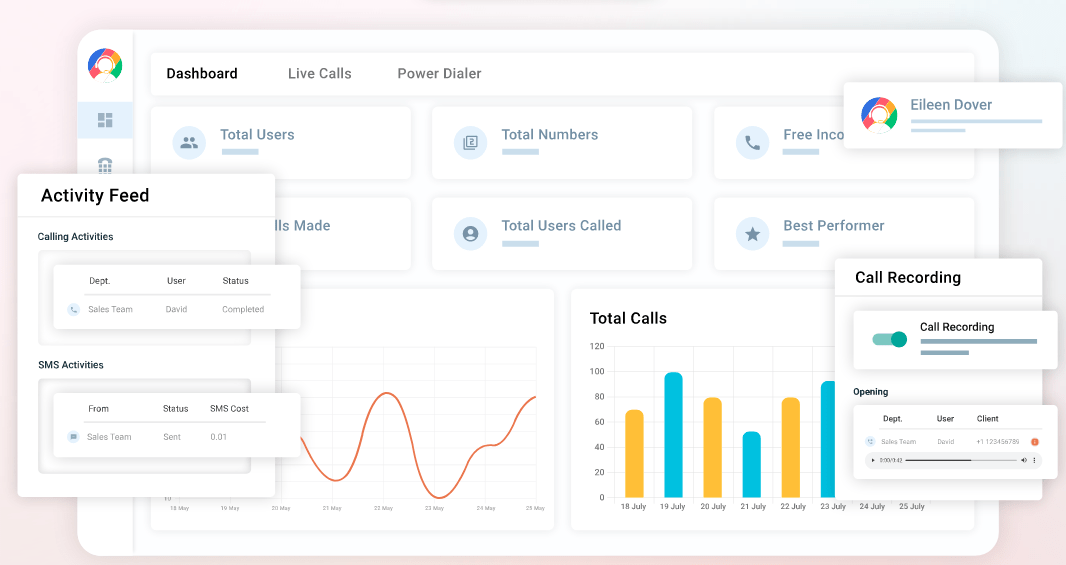
Task: Open the audio player three-dot options menu
Action: (1035, 460)
